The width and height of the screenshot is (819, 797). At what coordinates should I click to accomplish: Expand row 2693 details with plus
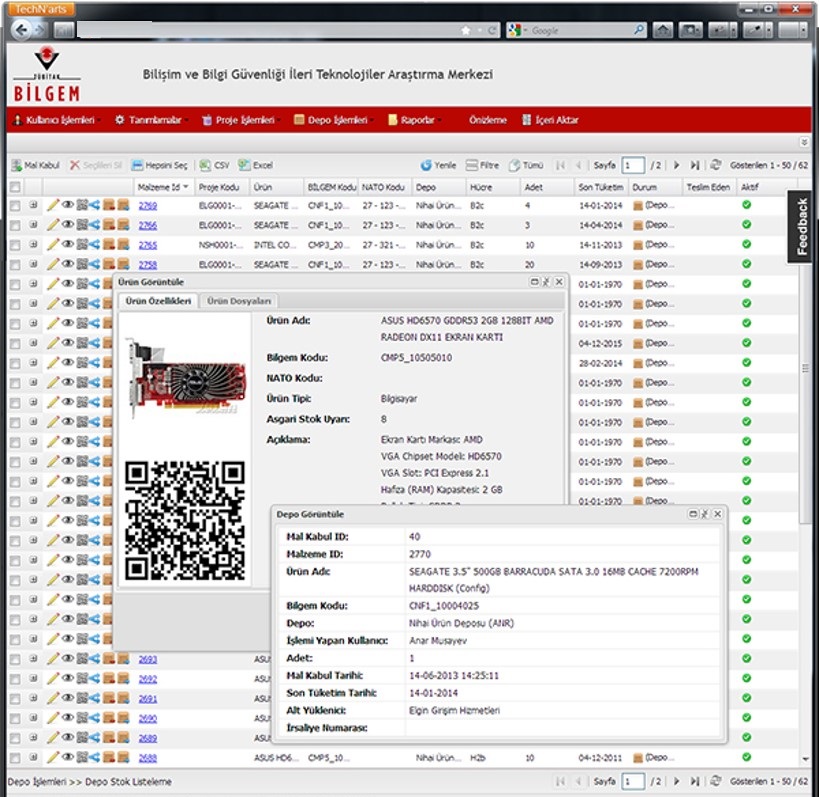33,659
